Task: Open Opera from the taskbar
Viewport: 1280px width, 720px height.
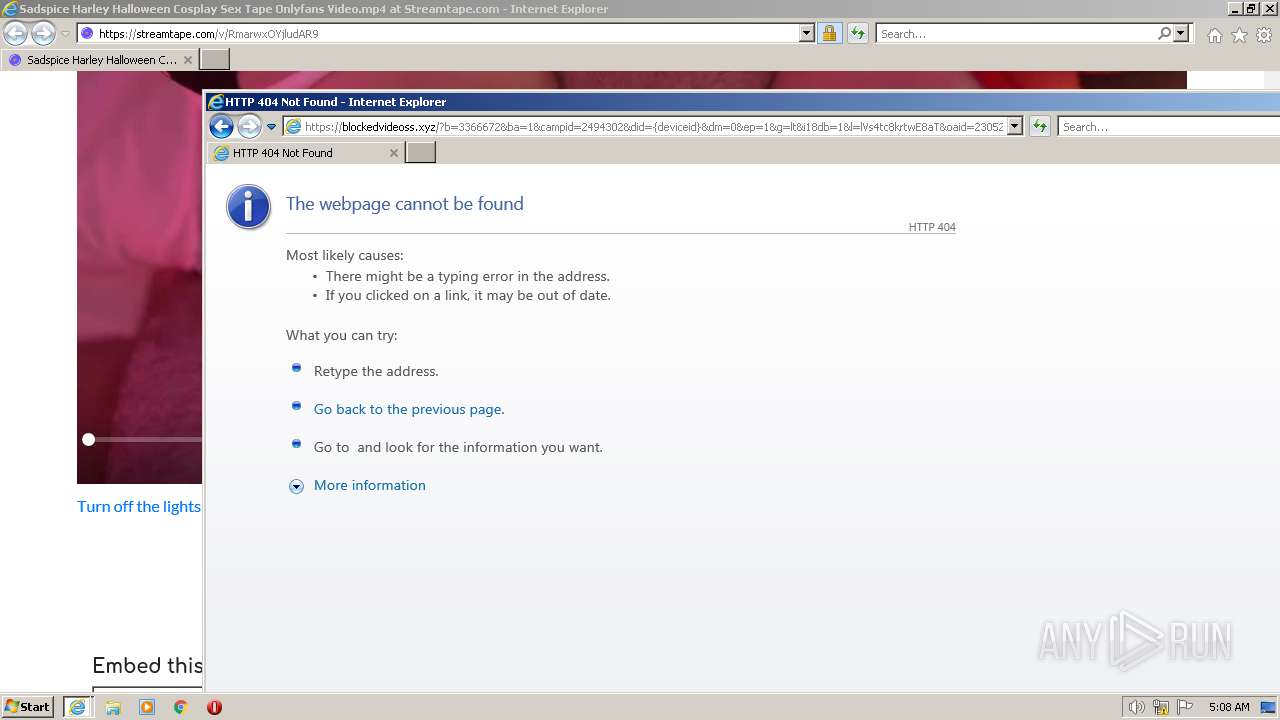Action: [x=214, y=707]
